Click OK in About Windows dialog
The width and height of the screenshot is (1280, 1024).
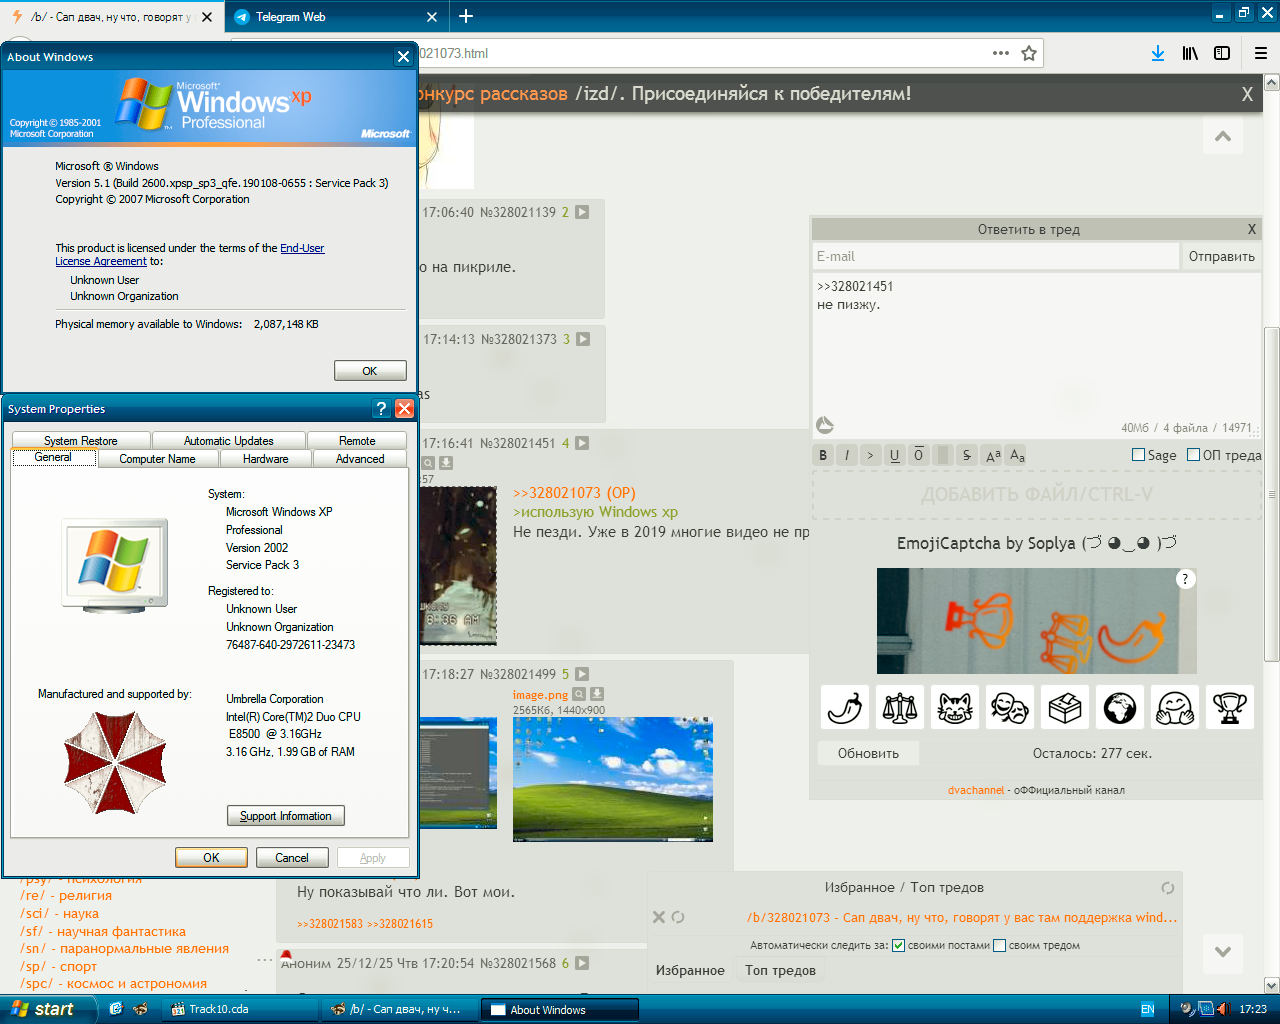pos(370,371)
